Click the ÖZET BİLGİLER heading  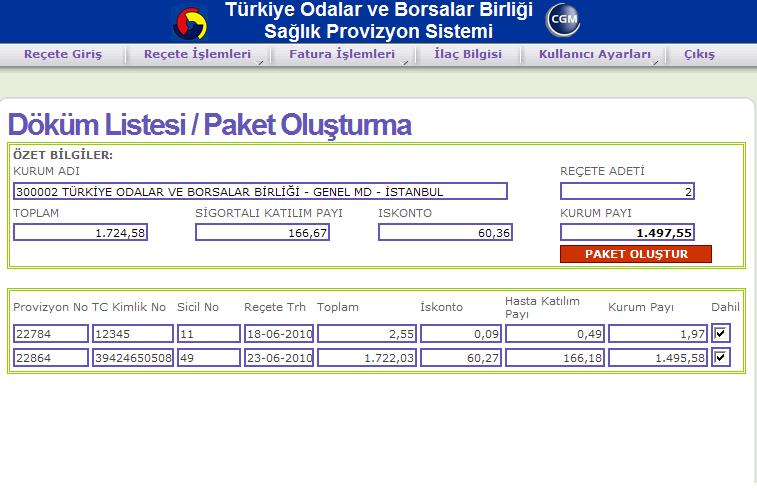click(63, 155)
